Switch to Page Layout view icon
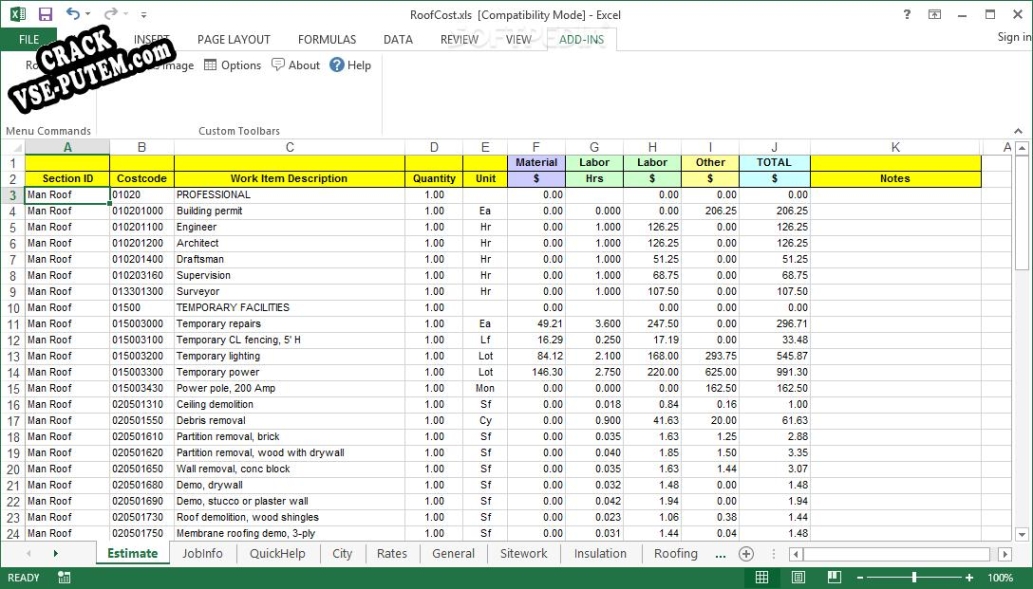The image size is (1033, 589). click(x=798, y=578)
